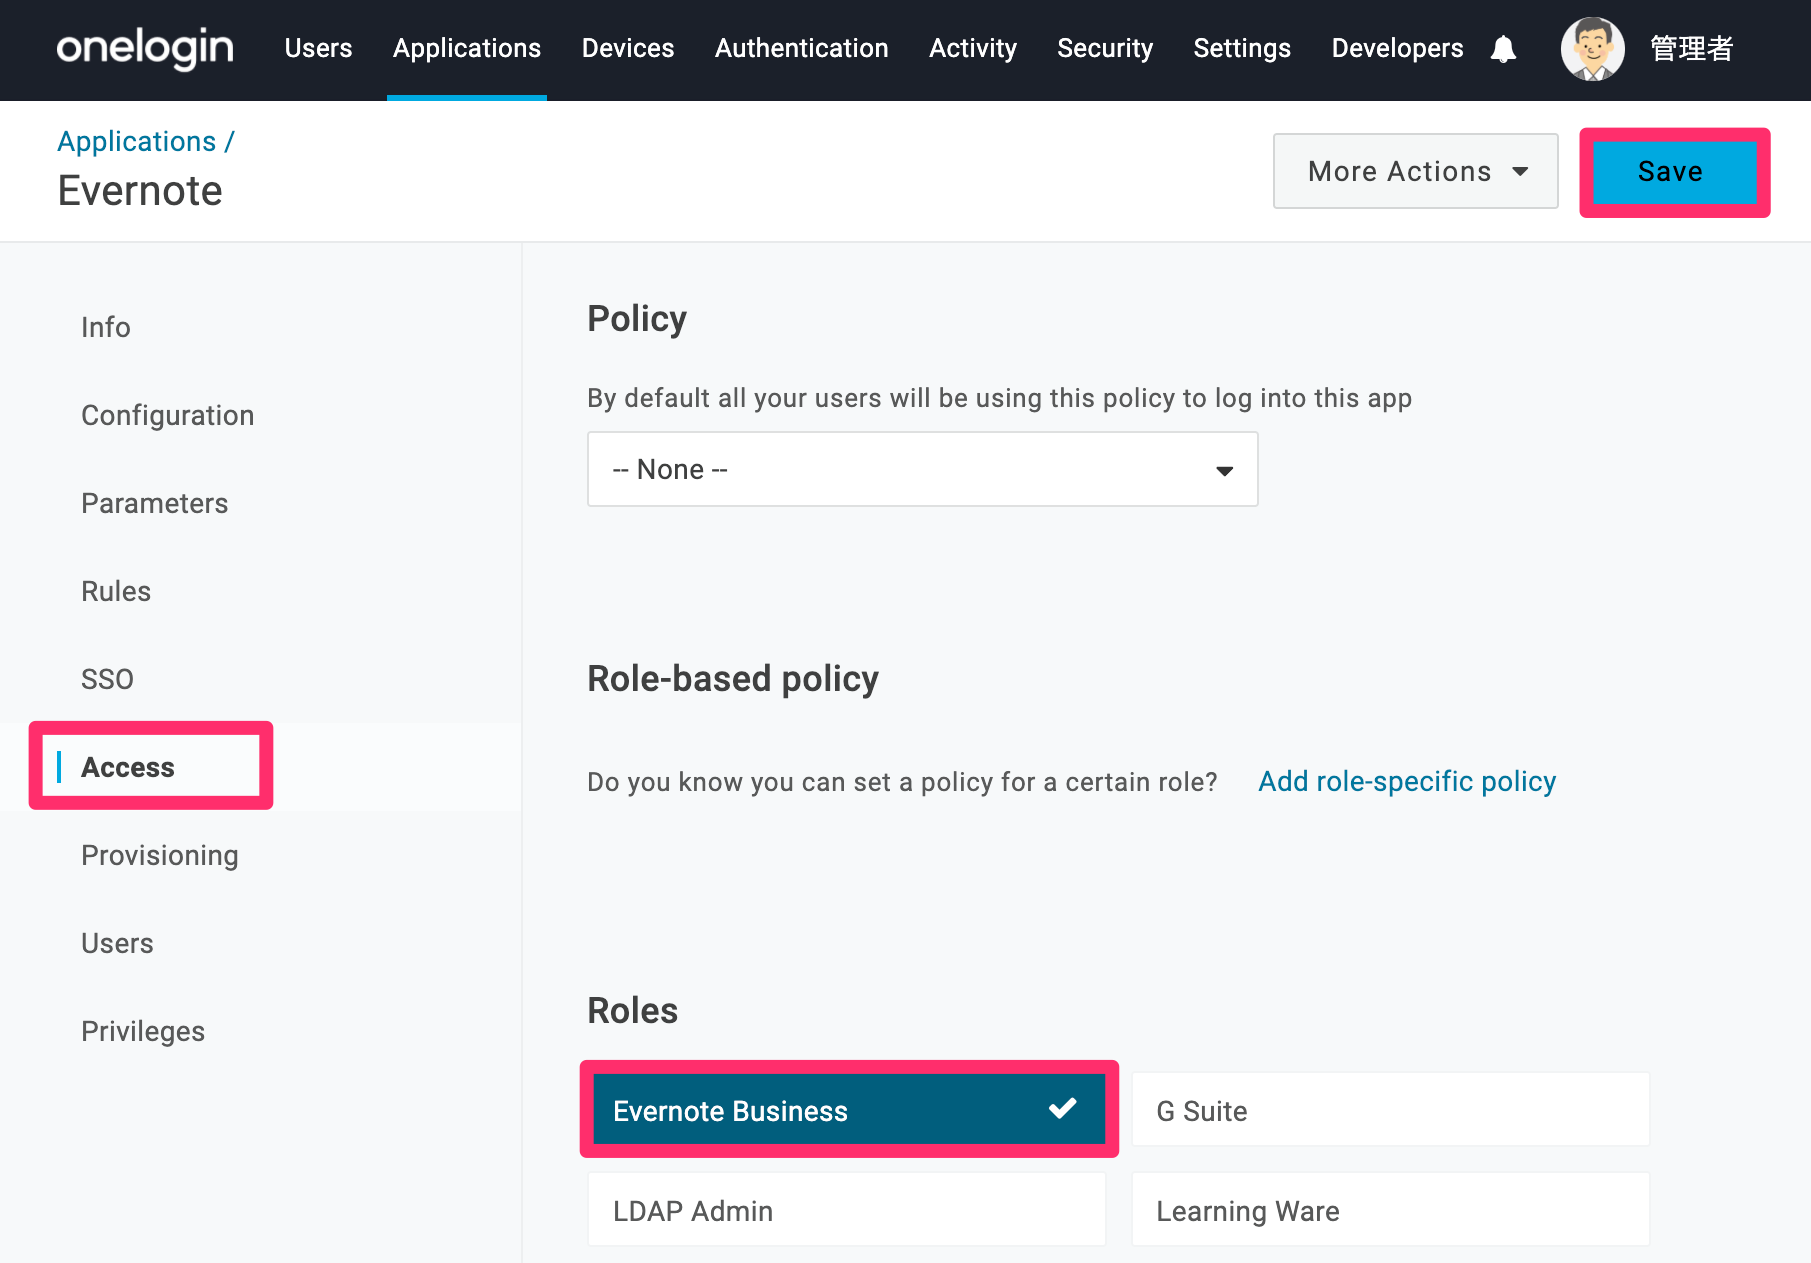
Task: Click the role policy question text
Action: click(x=902, y=782)
